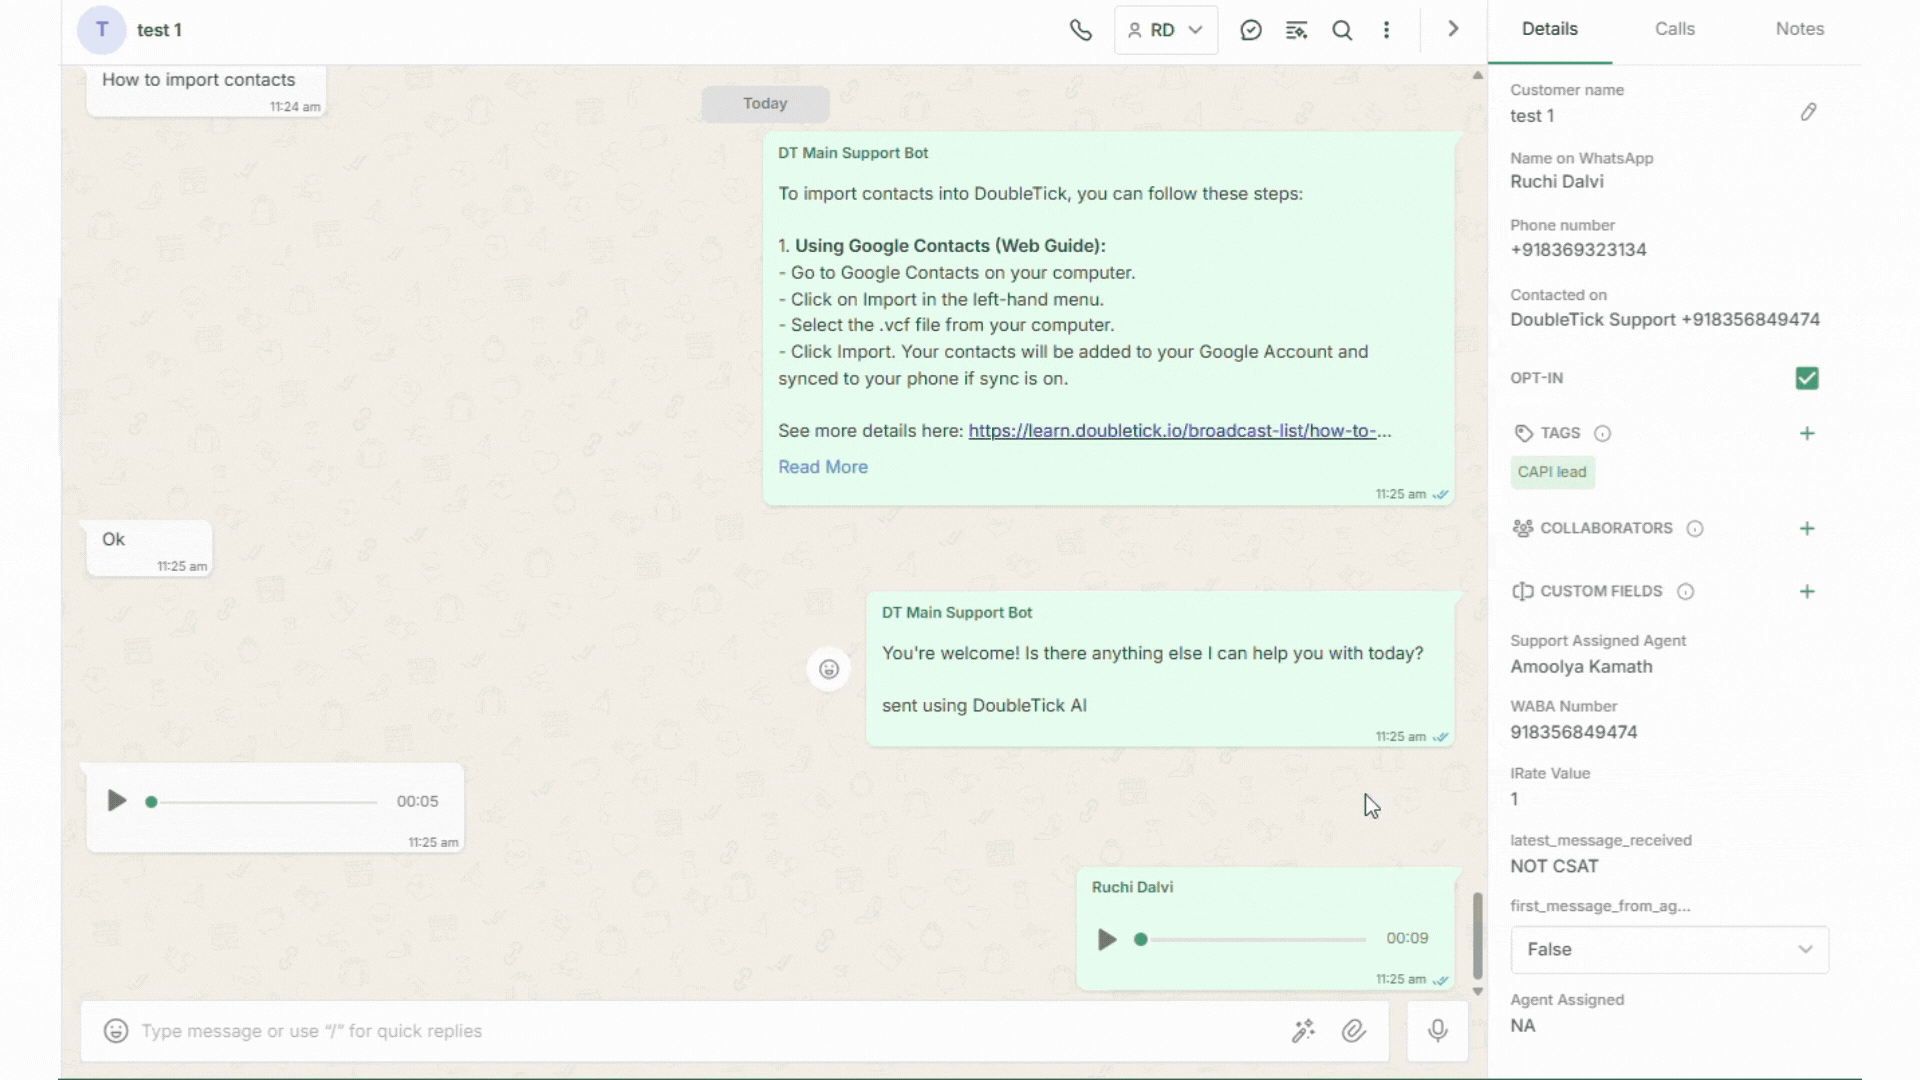1920x1080 pixels.
Task: Play the 00:05 received voice message
Action: click(117, 801)
